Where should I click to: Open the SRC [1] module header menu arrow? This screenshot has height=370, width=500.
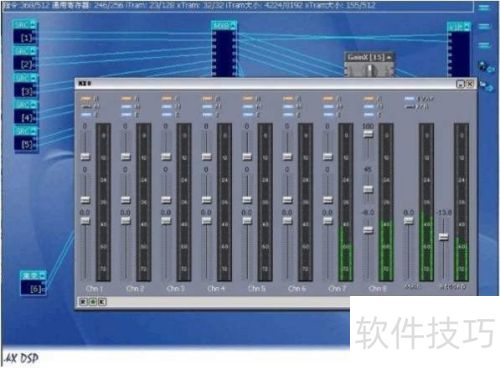(33, 24)
